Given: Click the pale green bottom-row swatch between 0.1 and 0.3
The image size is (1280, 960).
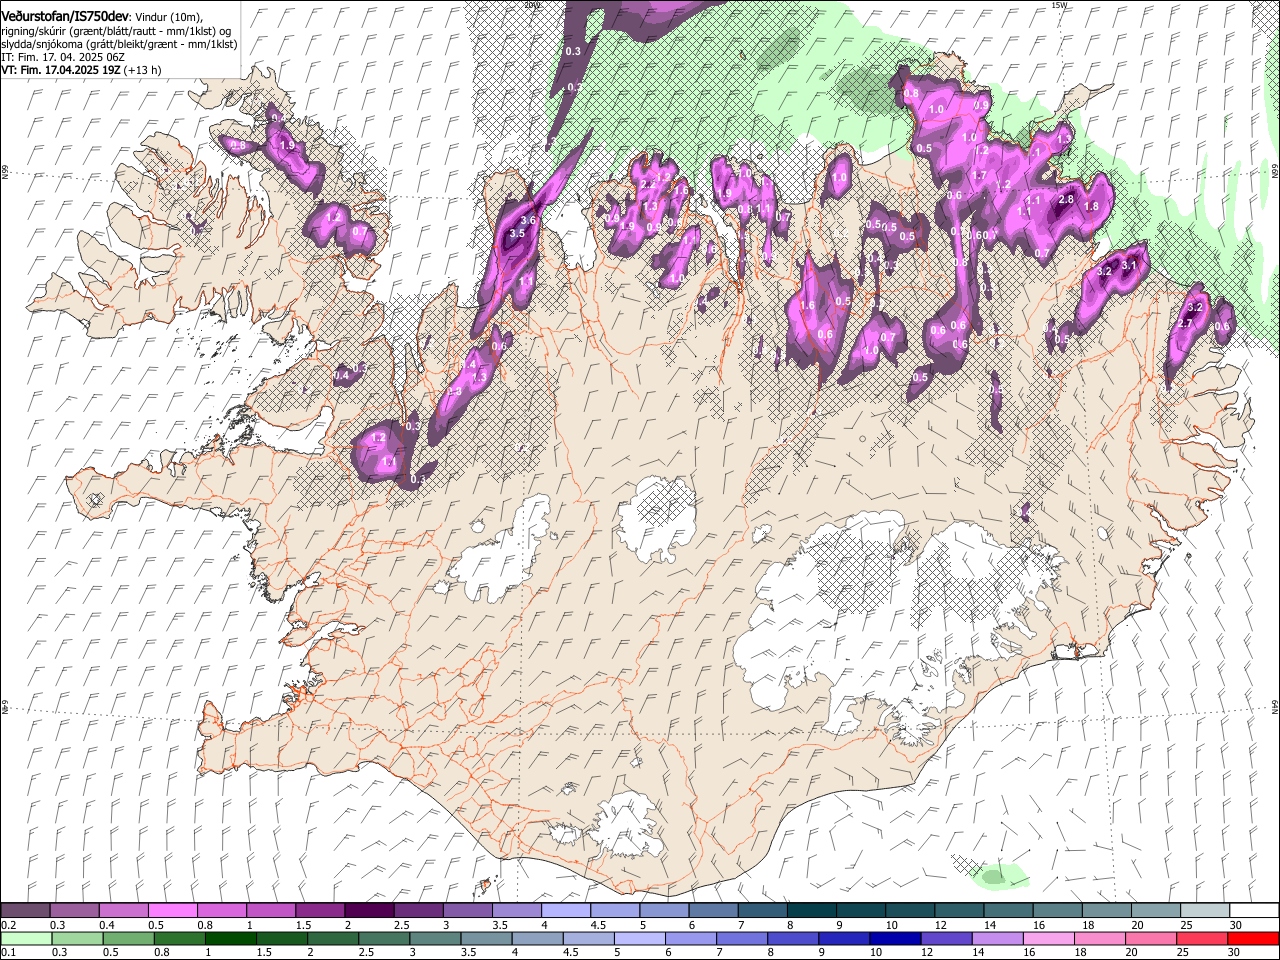Looking at the screenshot, I should click(x=26, y=938).
